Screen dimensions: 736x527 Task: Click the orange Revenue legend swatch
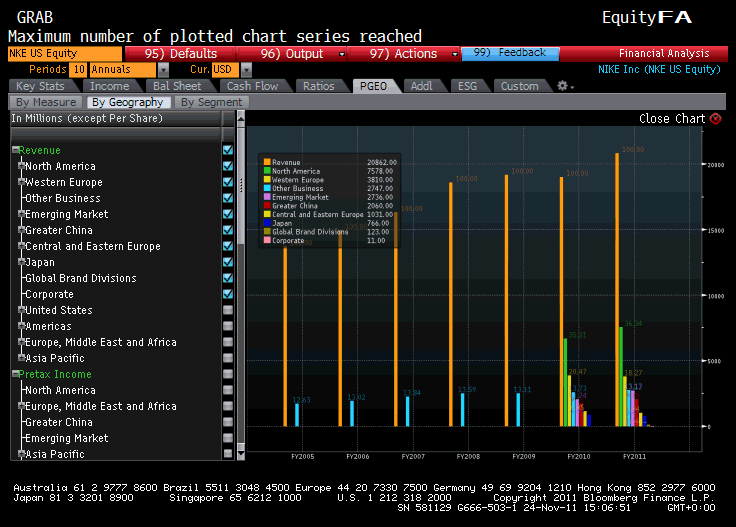267,161
